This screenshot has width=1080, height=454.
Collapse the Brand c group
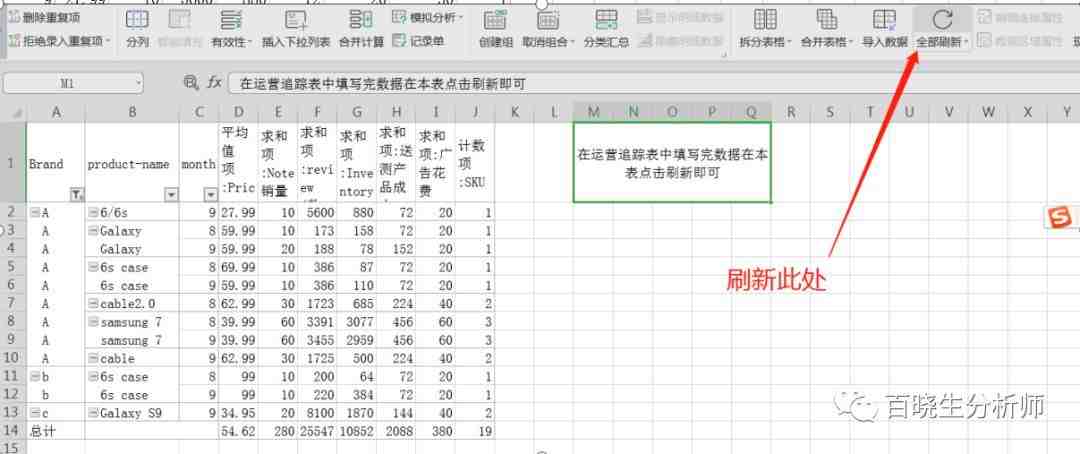click(34, 413)
